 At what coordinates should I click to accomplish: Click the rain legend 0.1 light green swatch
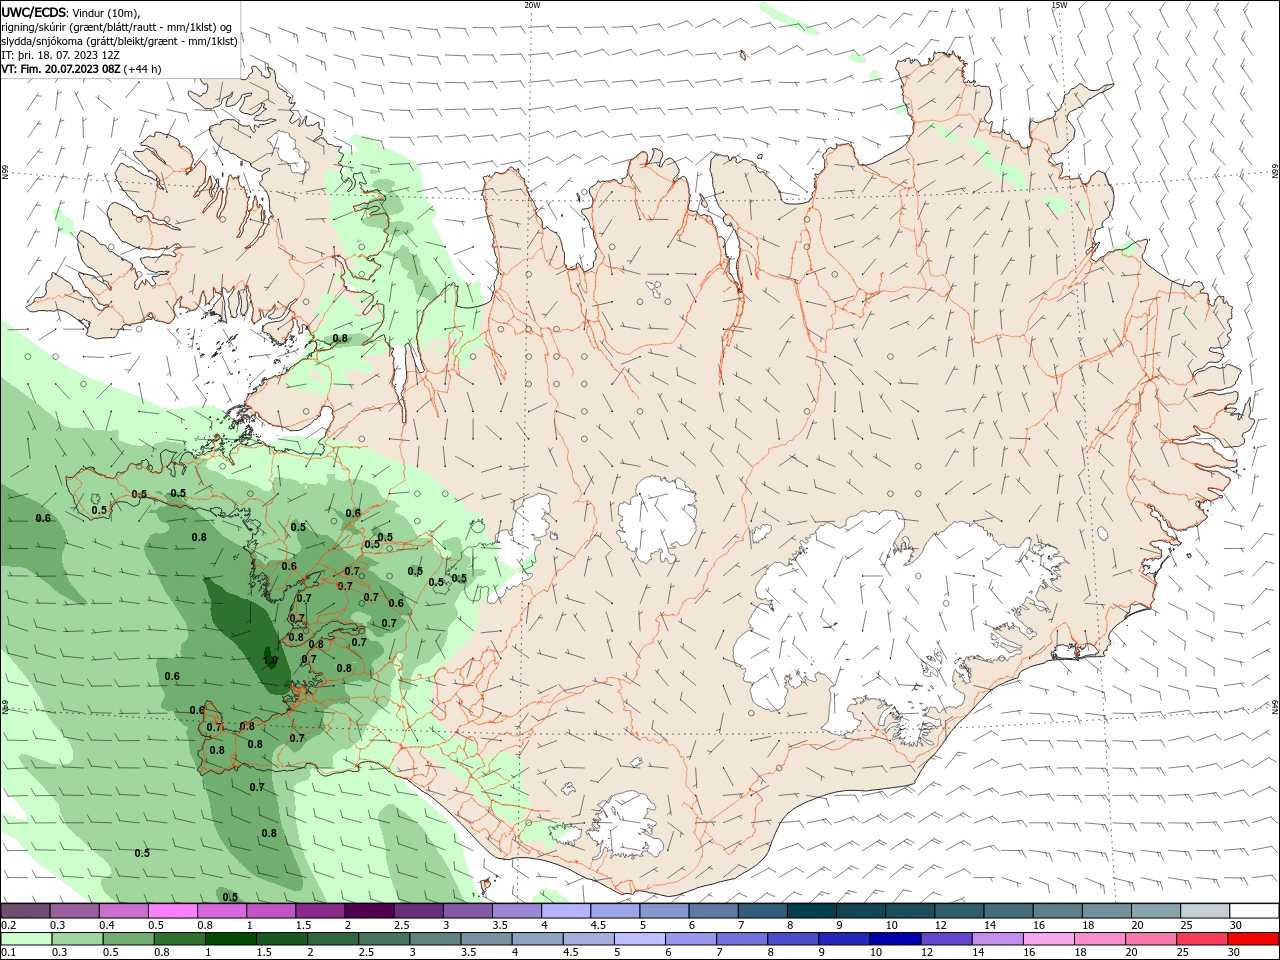tap(25, 939)
